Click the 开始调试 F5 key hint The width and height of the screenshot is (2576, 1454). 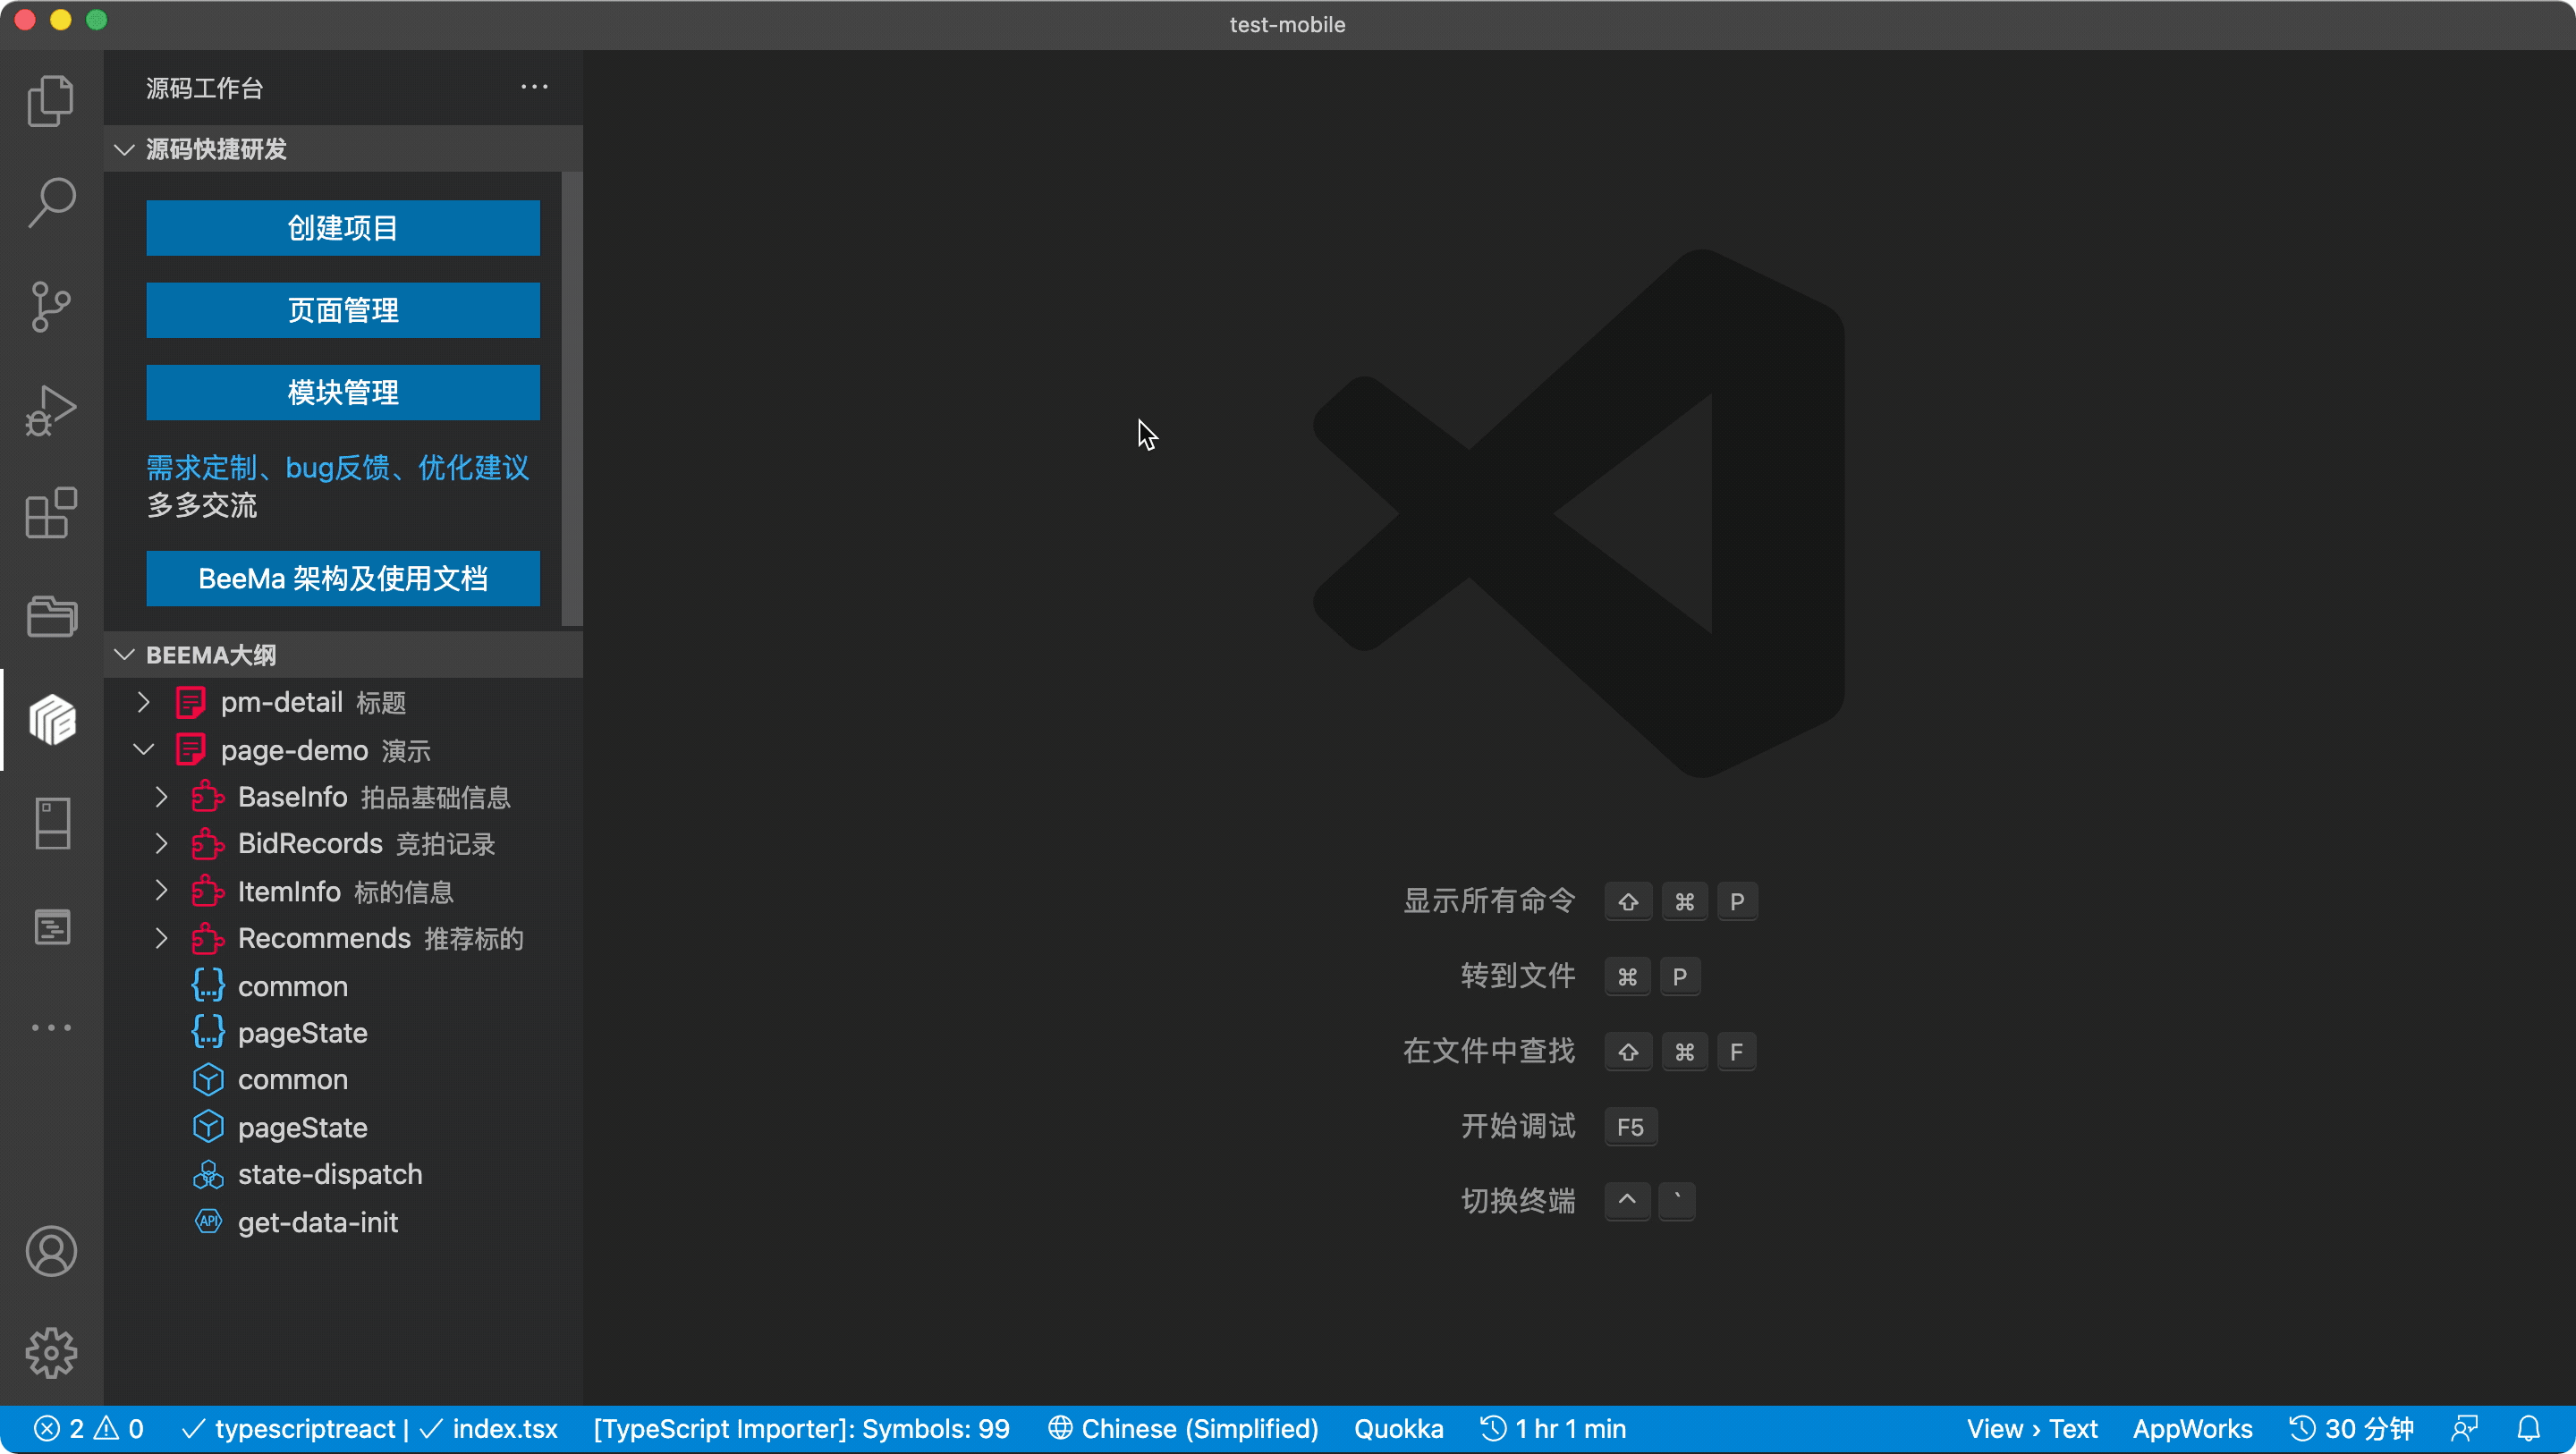point(1630,1127)
